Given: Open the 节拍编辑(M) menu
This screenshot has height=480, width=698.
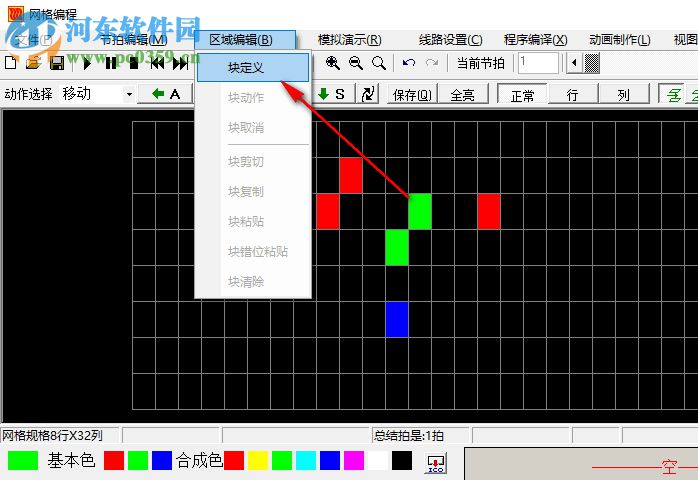Looking at the screenshot, I should (x=134, y=40).
